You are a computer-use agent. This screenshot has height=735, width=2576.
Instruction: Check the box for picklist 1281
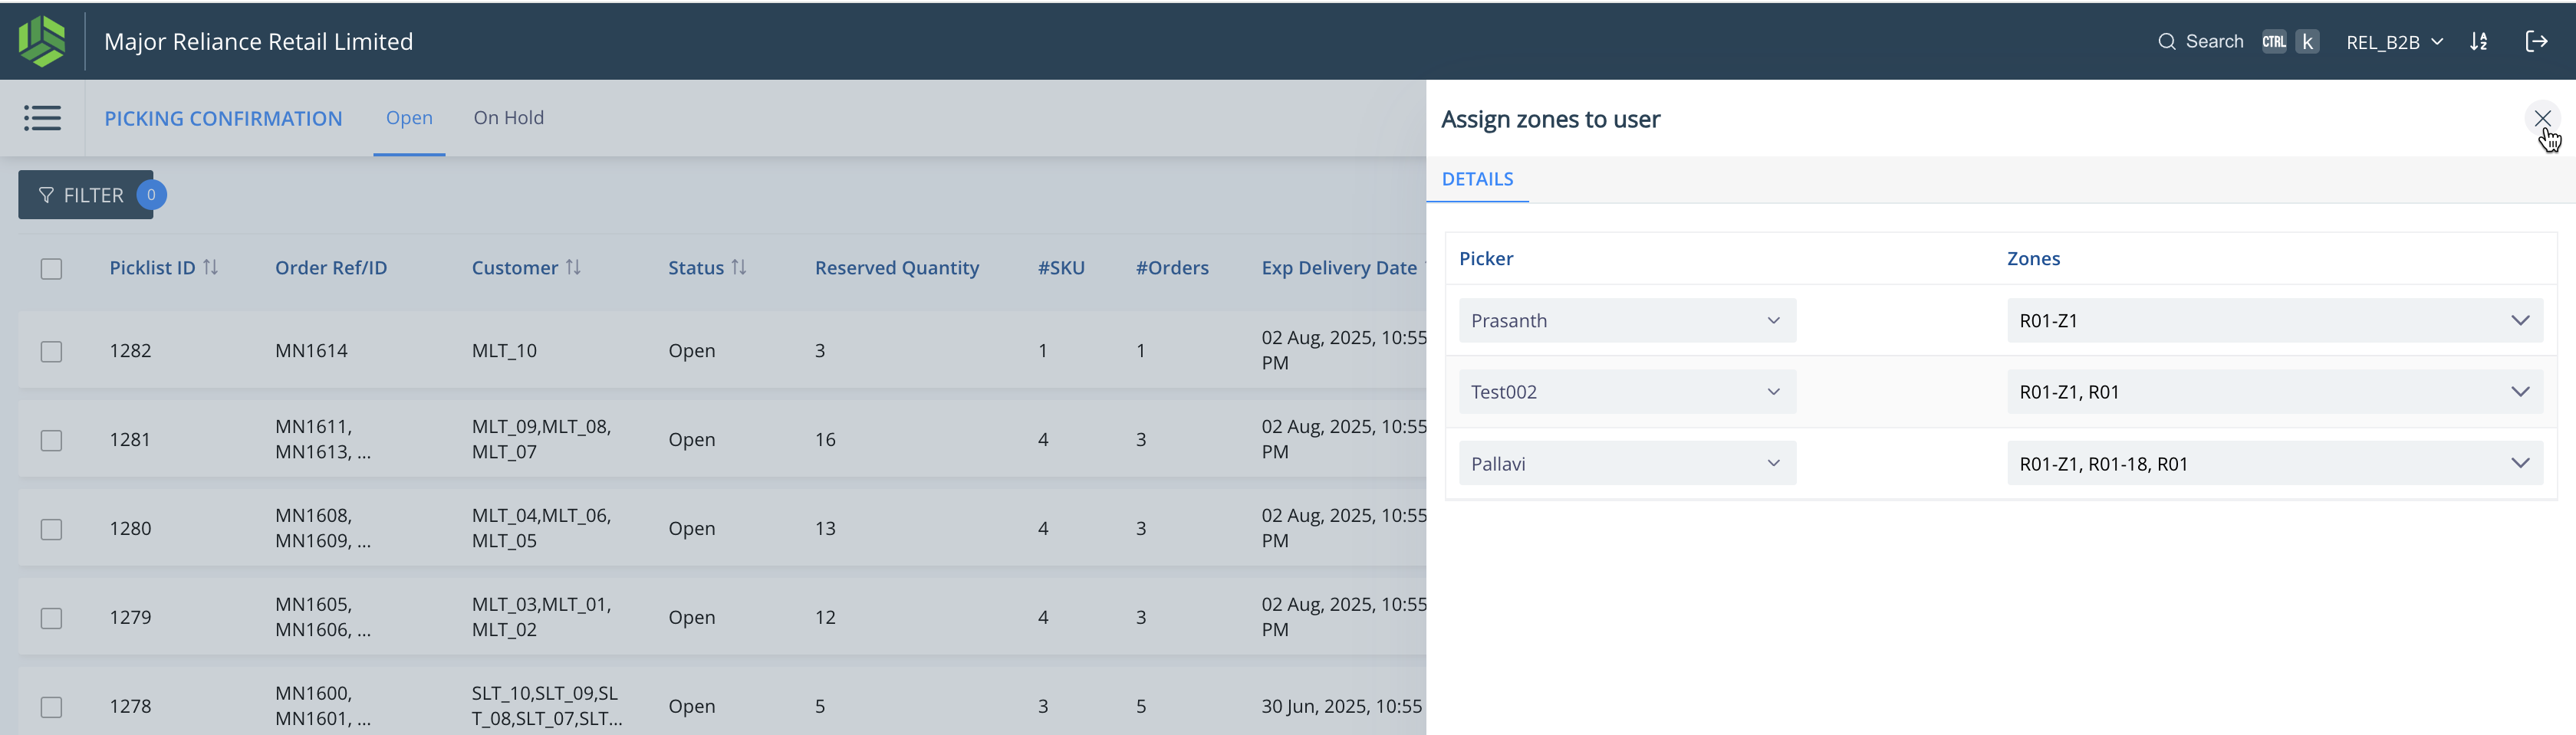coord(51,440)
